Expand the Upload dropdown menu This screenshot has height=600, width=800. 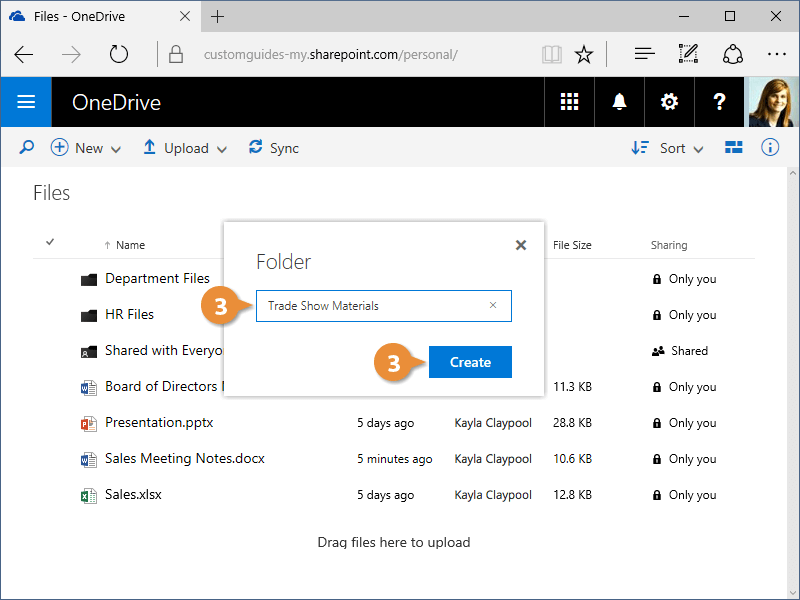[185, 148]
